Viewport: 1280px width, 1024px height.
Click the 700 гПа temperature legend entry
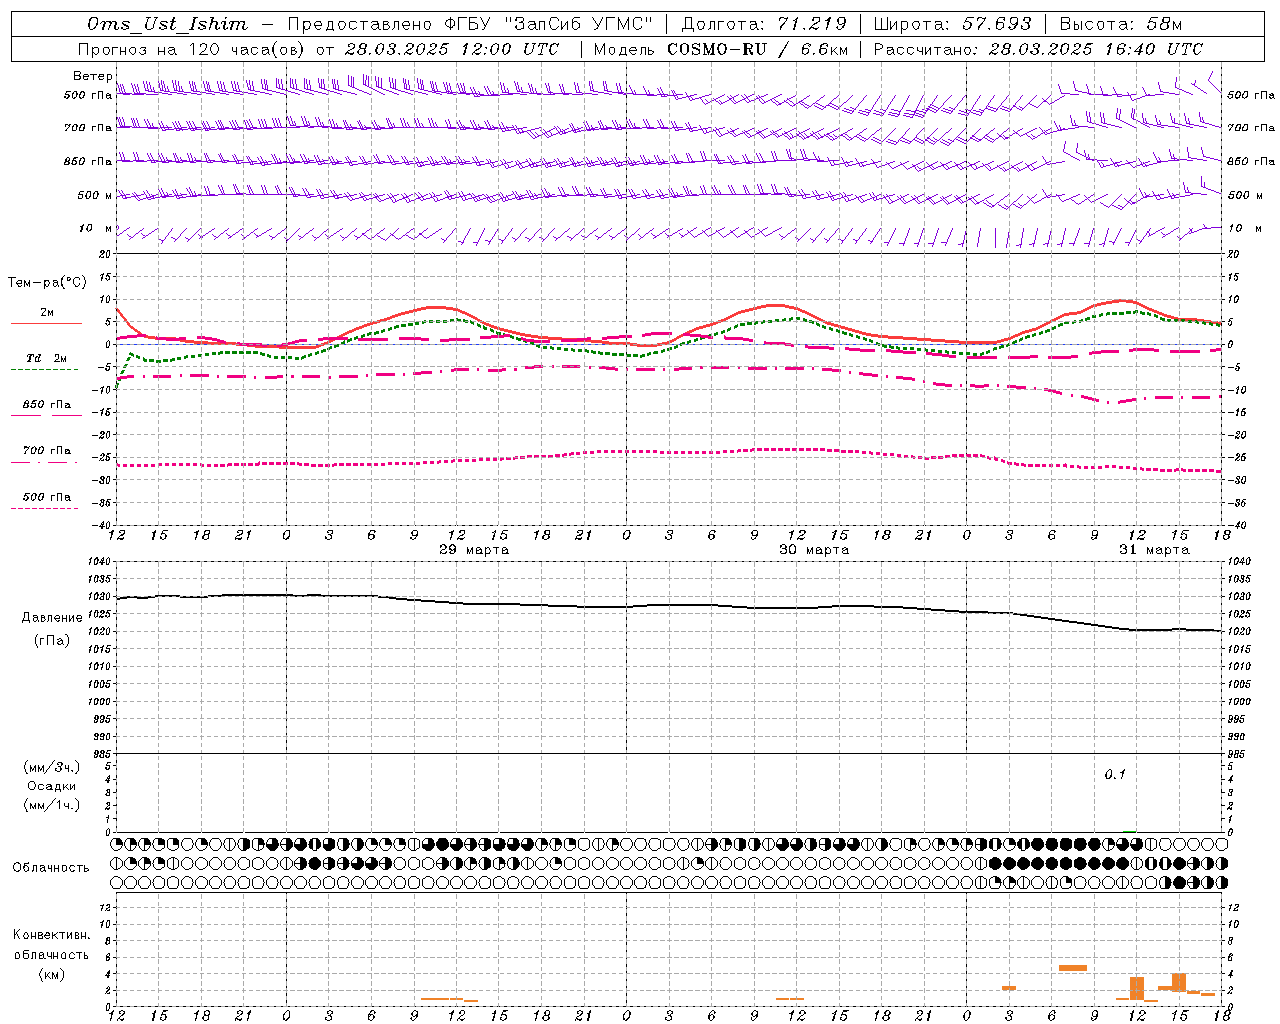46,451
